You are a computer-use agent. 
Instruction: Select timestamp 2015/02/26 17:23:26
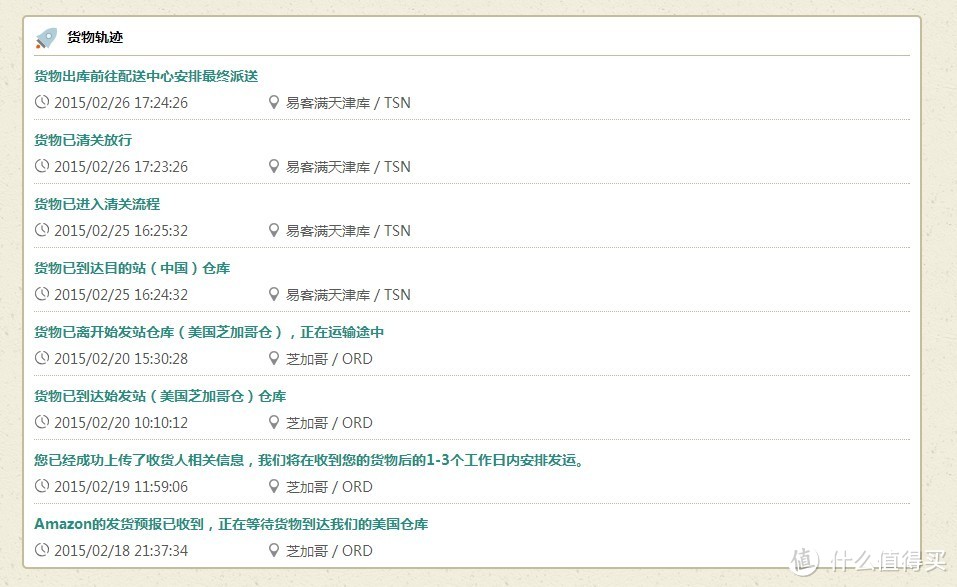point(121,167)
